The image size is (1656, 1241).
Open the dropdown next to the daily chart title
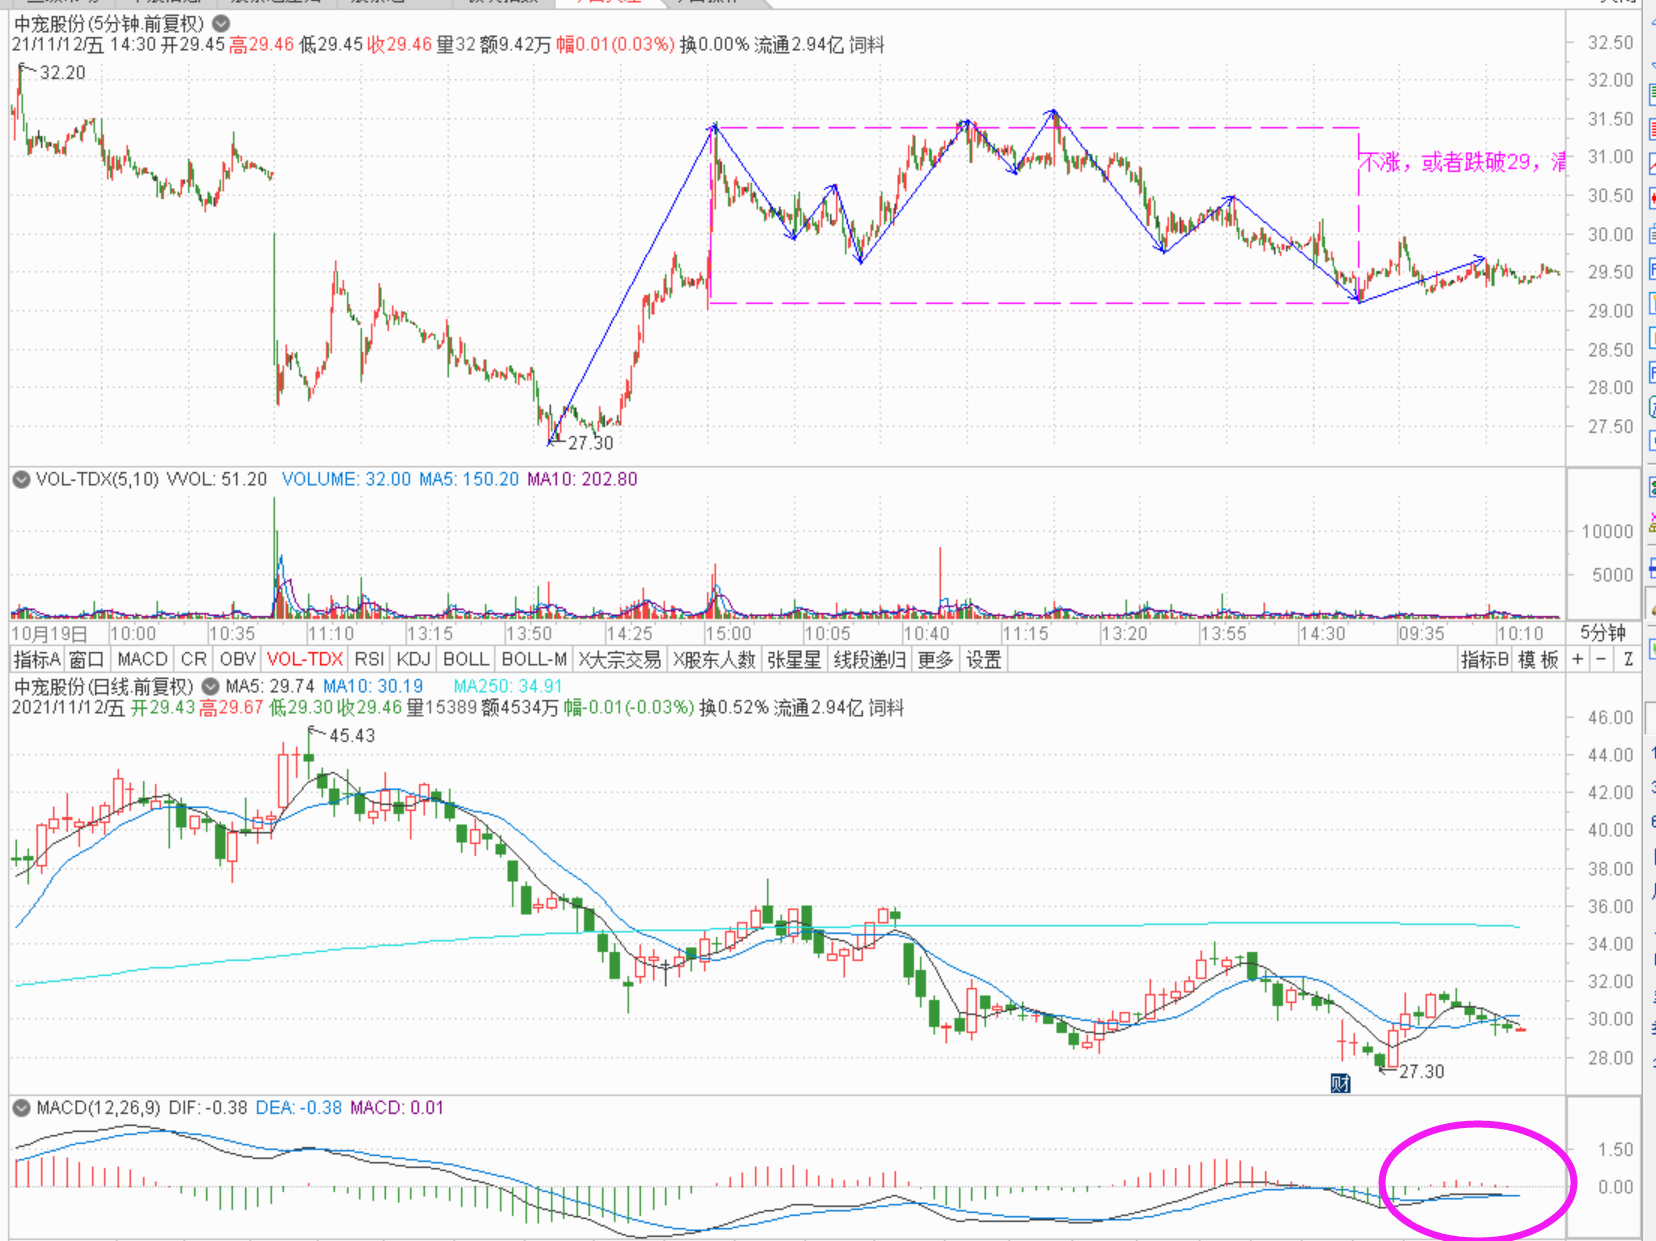pyautogui.click(x=210, y=687)
